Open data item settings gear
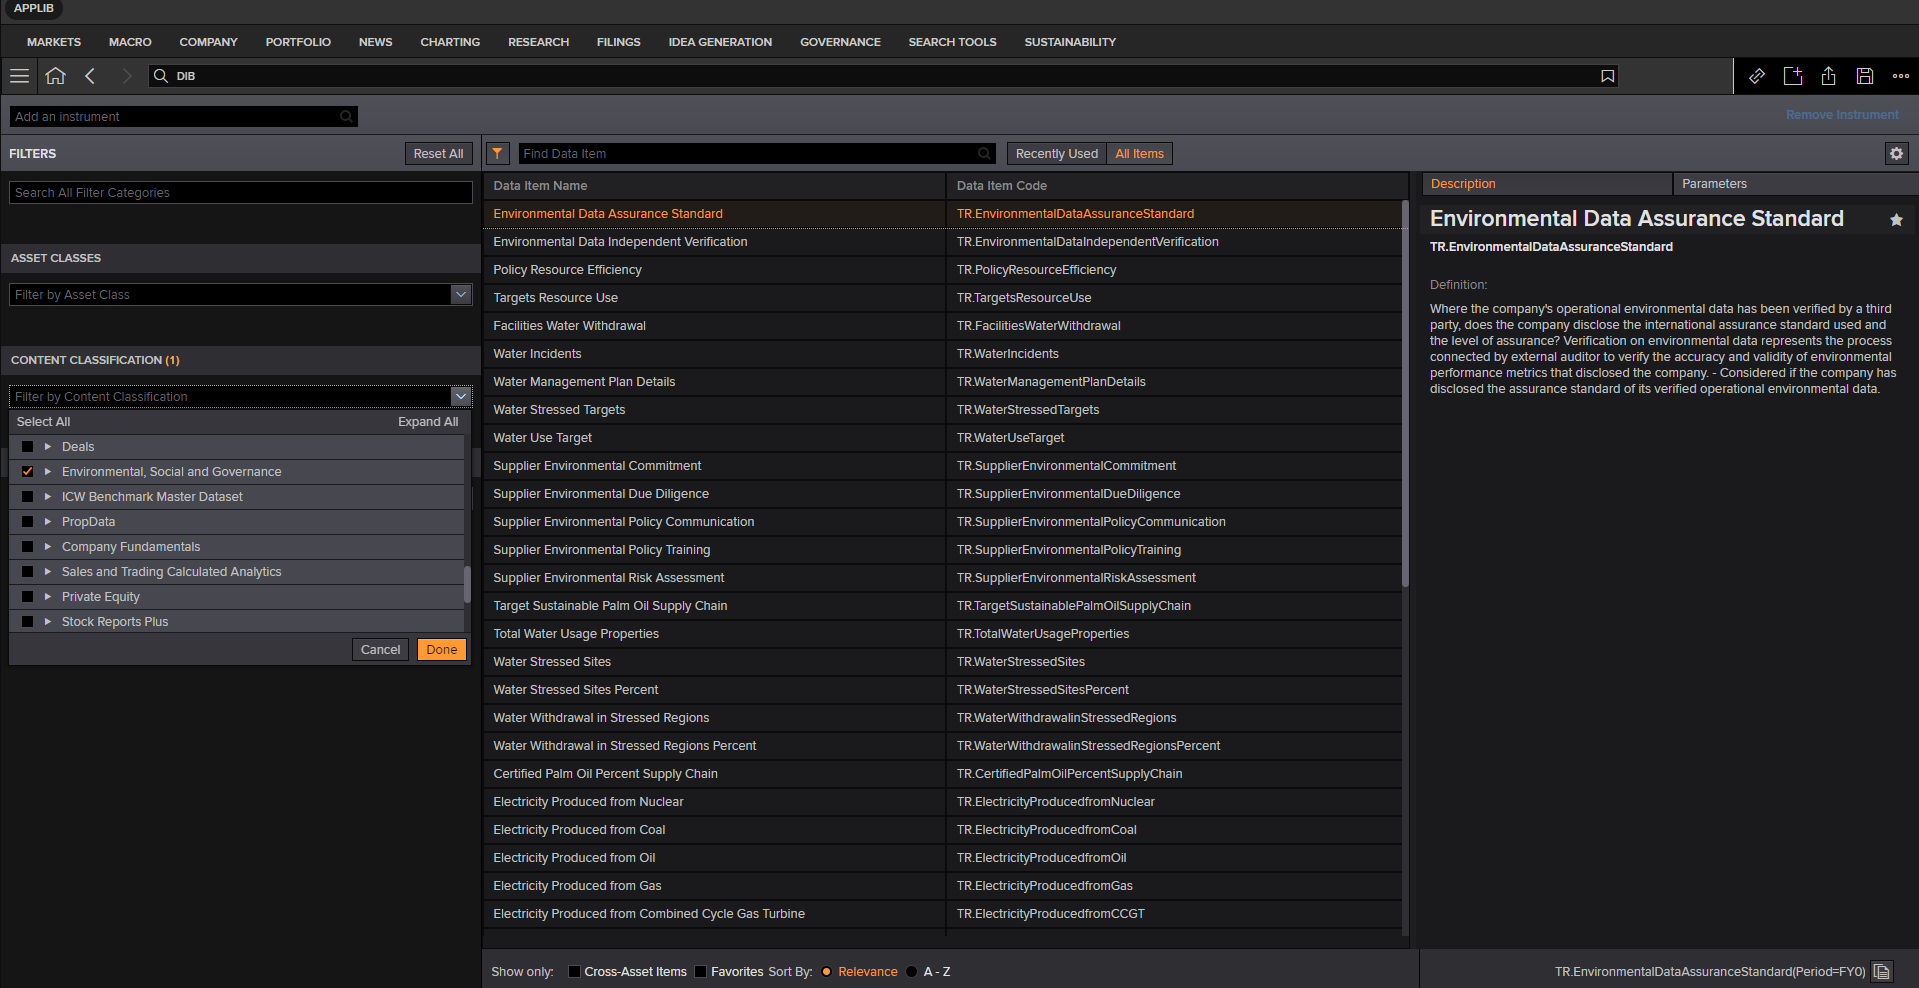Image resolution: width=1919 pixels, height=988 pixels. pos(1896,153)
